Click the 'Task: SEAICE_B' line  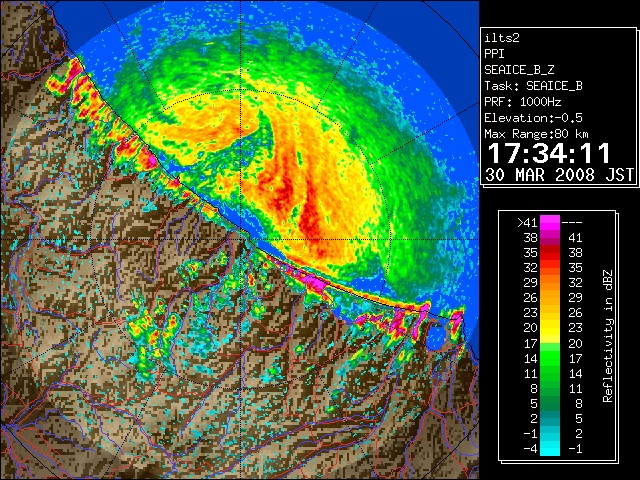[x=533, y=86]
